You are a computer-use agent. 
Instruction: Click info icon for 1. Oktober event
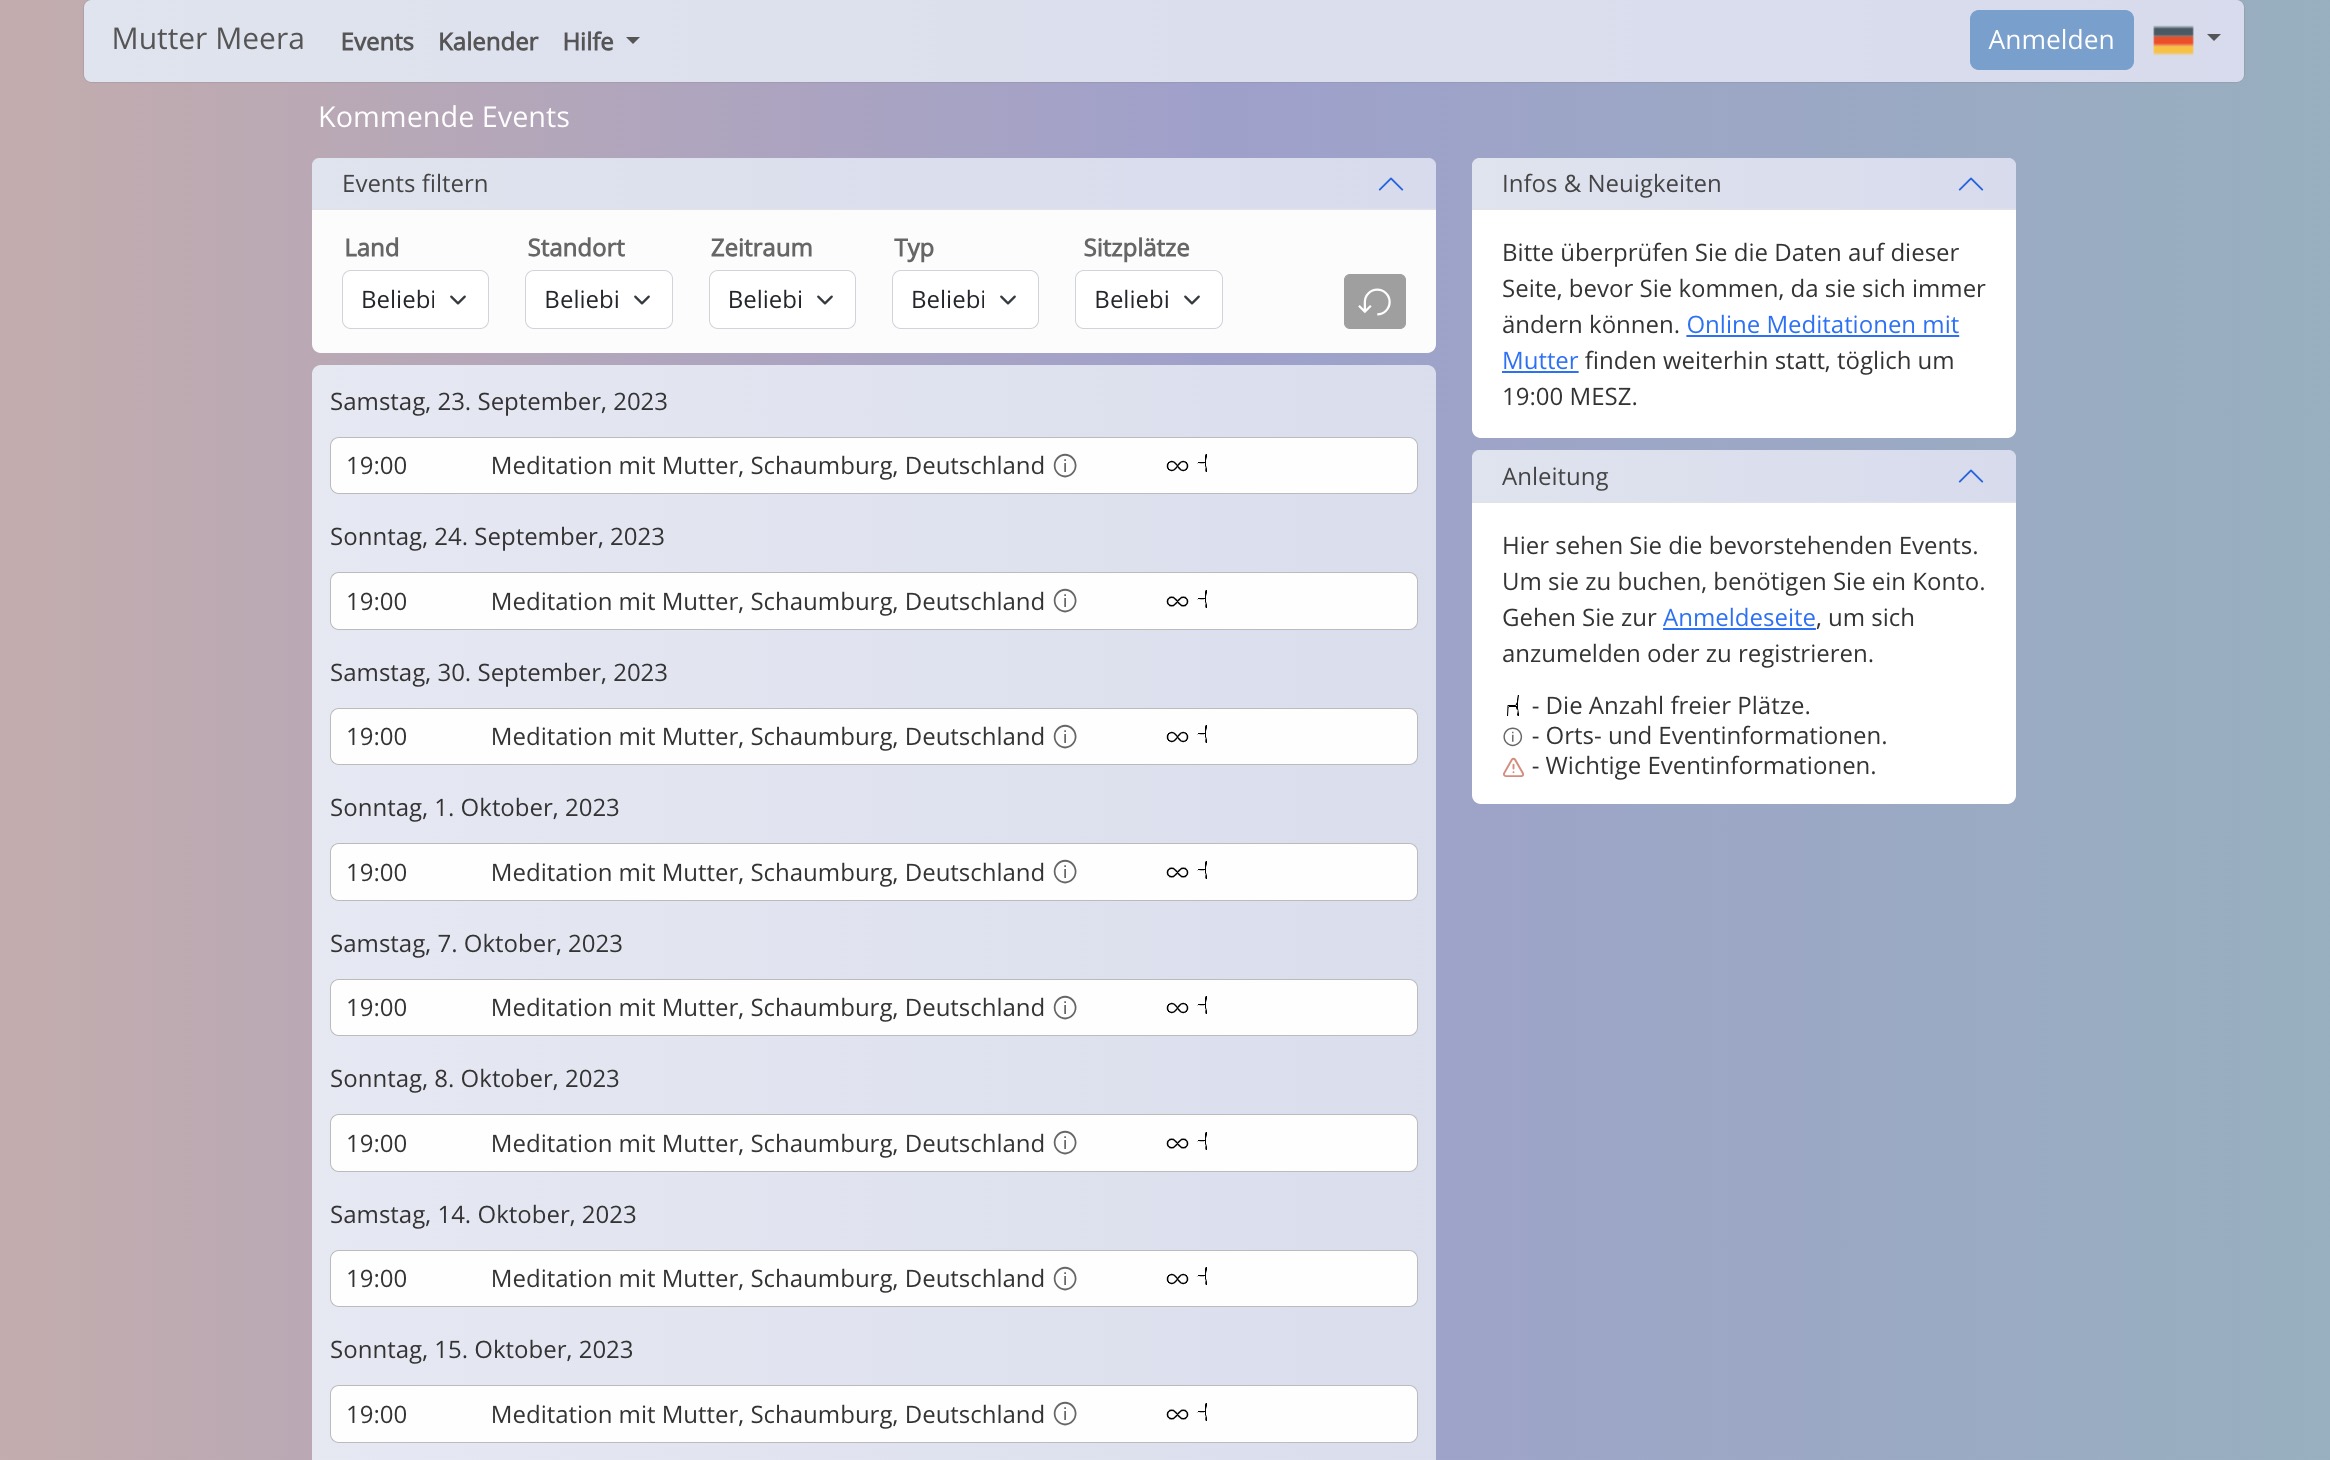point(1065,872)
